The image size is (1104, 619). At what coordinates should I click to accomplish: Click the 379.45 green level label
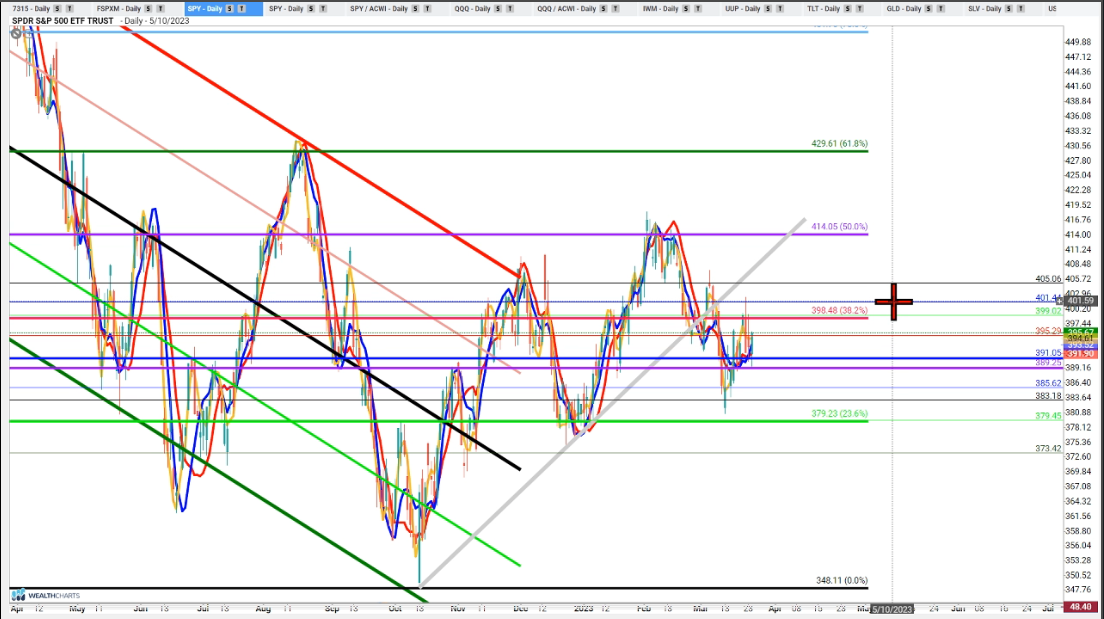(x=1048, y=416)
